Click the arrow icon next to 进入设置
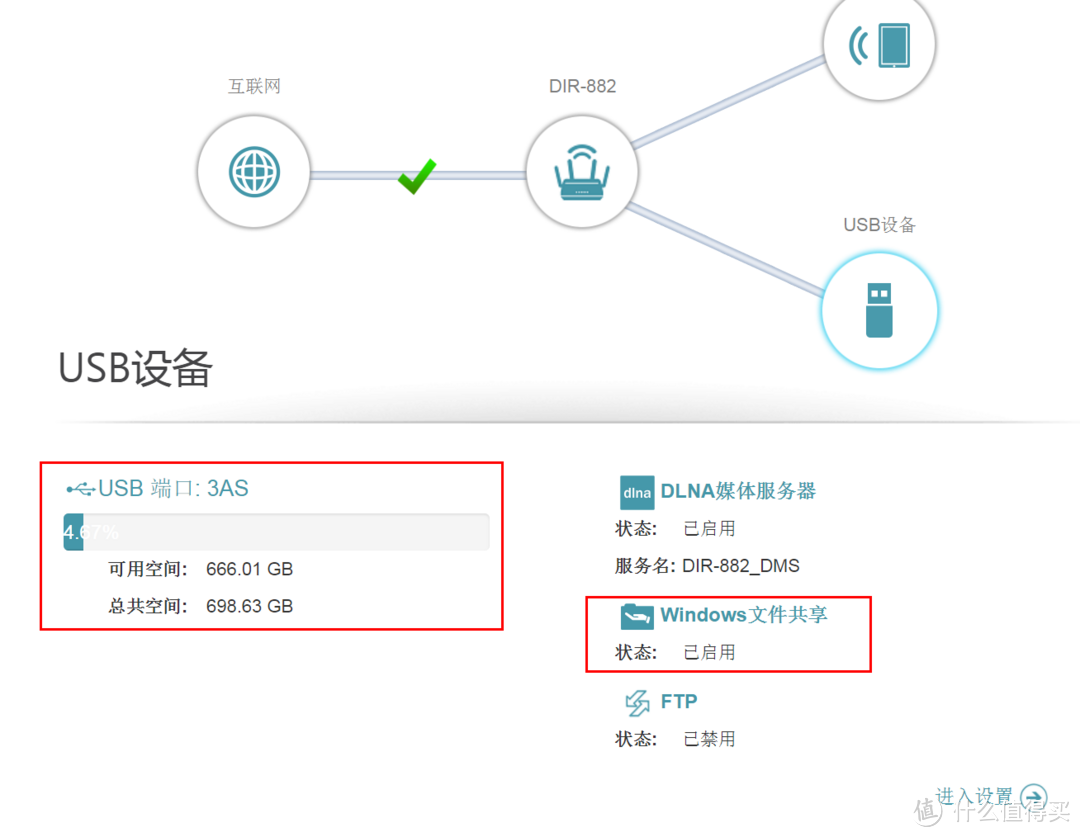 click(x=1033, y=797)
